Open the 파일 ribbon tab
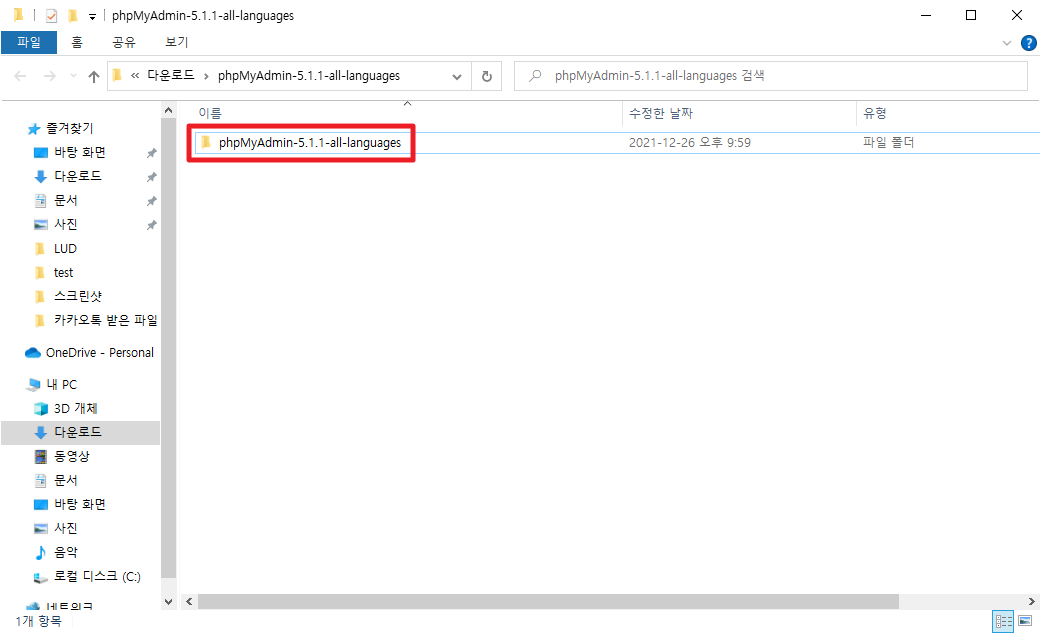 click(29, 42)
